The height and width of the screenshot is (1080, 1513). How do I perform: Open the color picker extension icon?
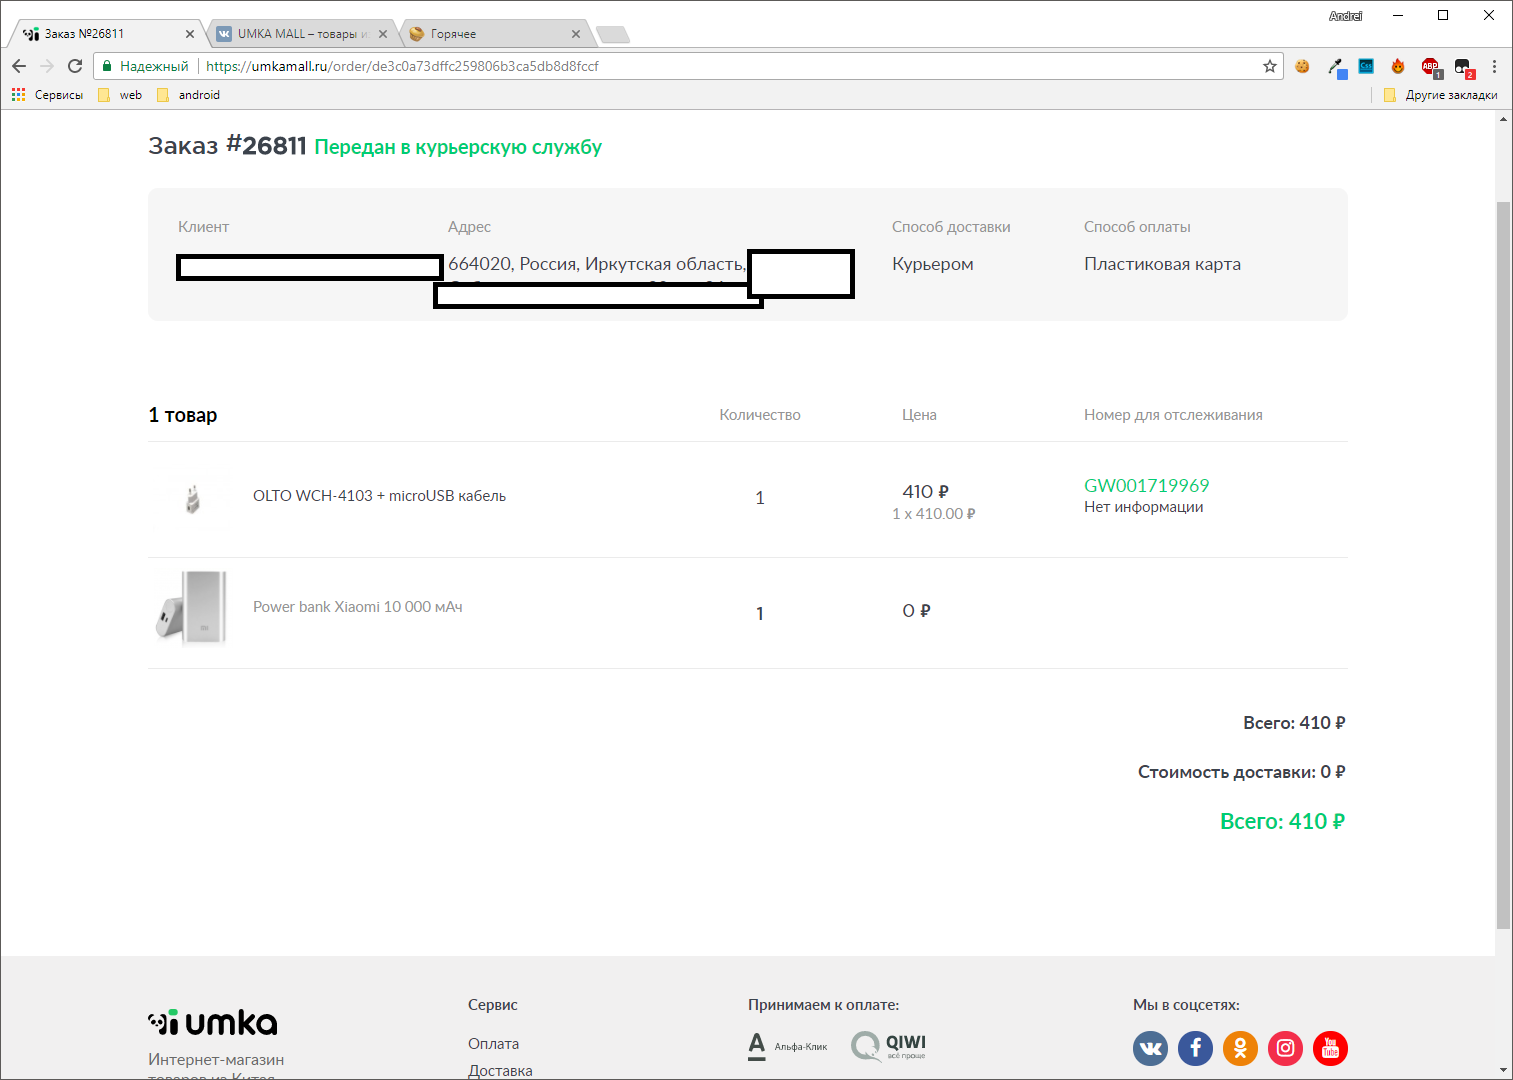[1335, 67]
